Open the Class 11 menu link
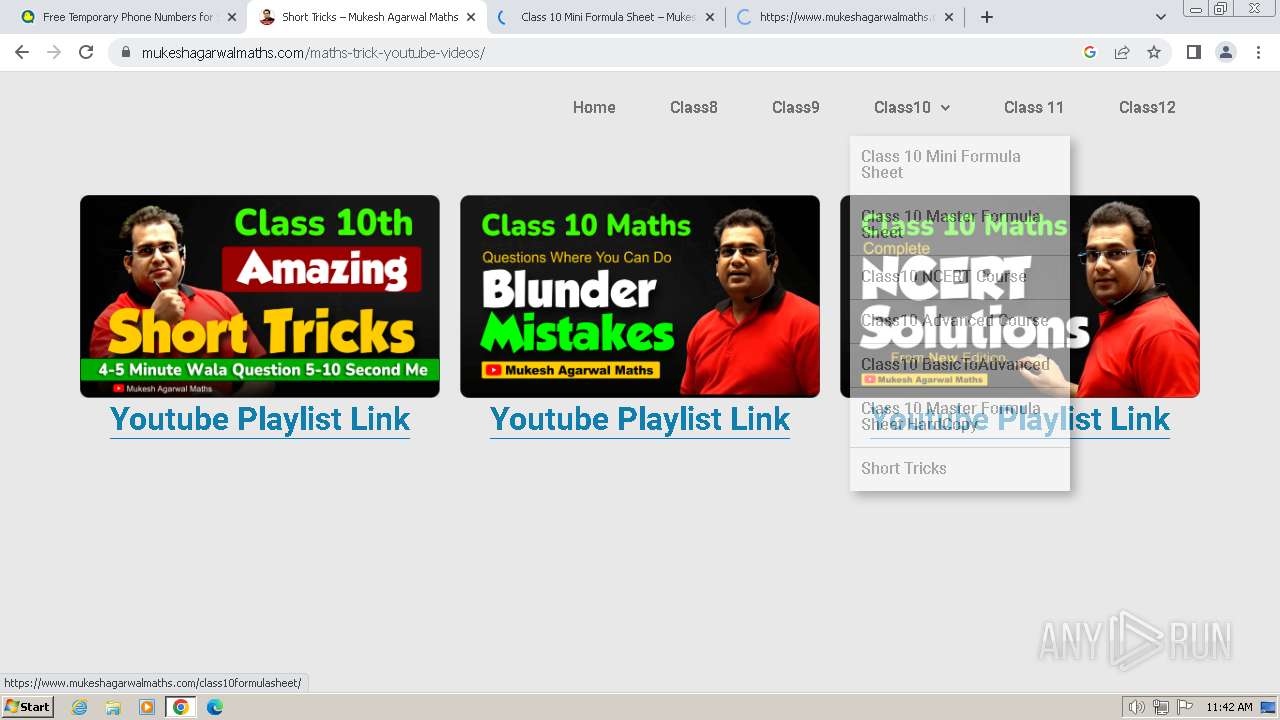The width and height of the screenshot is (1280, 720). pos(1034,107)
